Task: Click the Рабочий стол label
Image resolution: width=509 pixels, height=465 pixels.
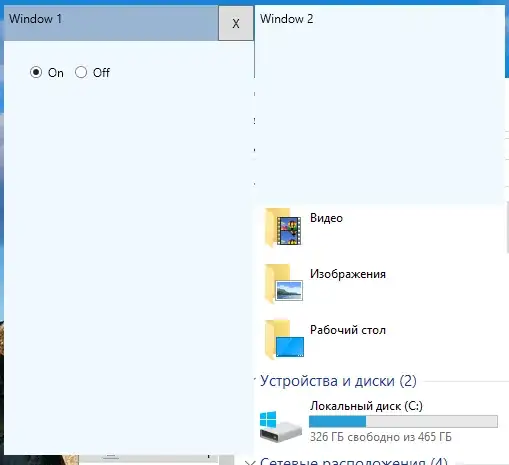Action: tap(348, 330)
